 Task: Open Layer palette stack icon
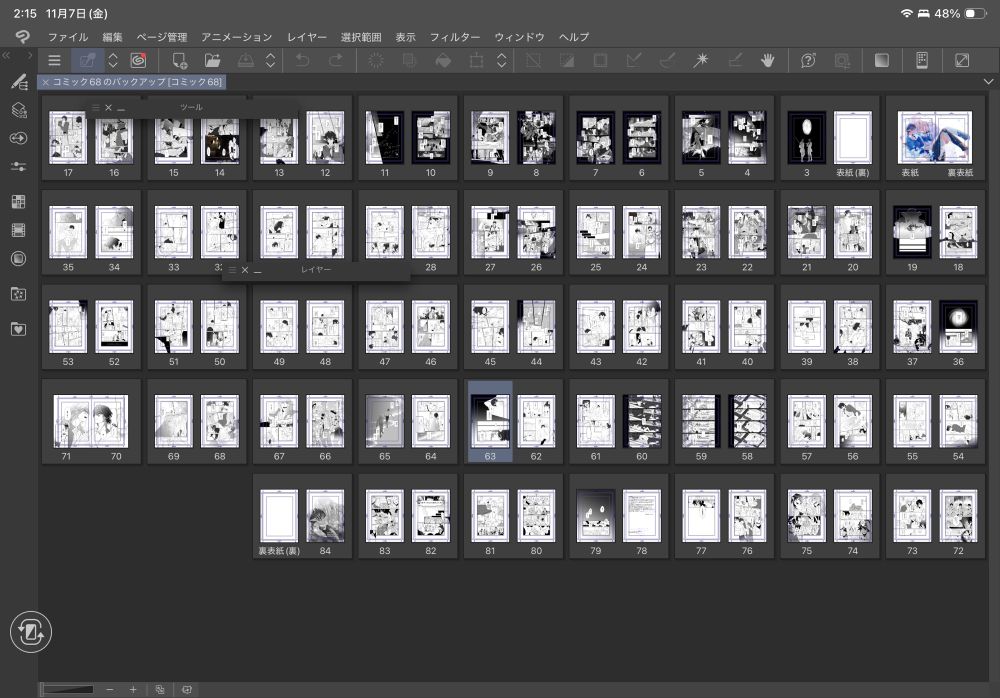pyautogui.click(x=19, y=110)
